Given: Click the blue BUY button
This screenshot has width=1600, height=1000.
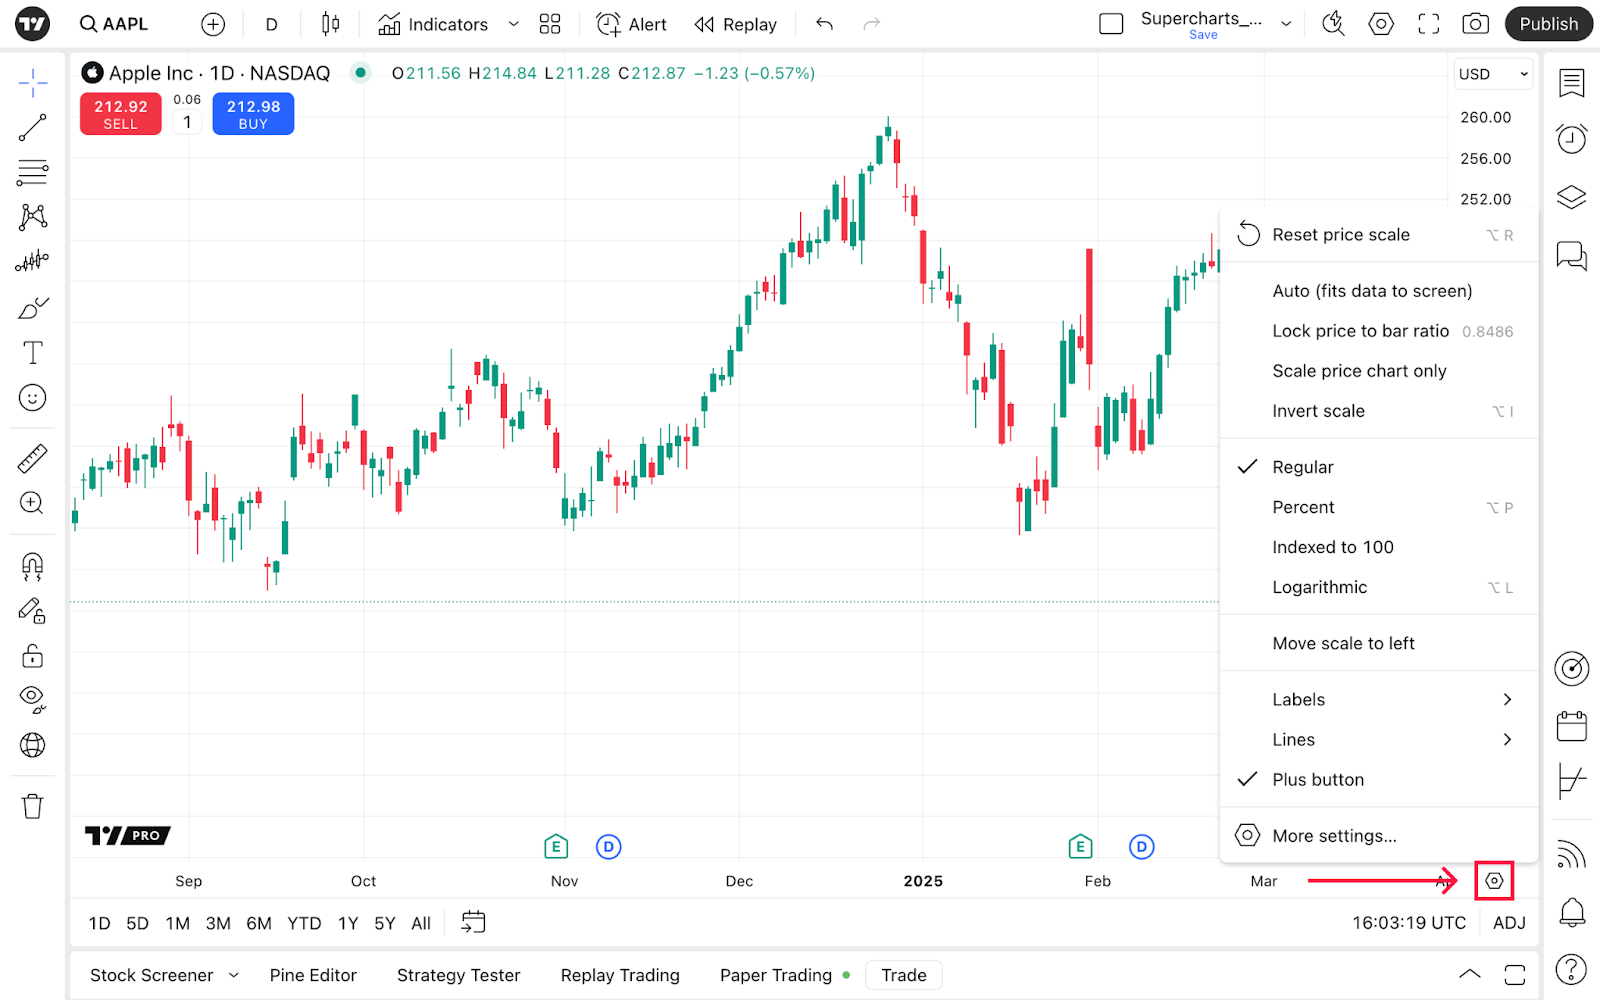Looking at the screenshot, I should pos(253,114).
